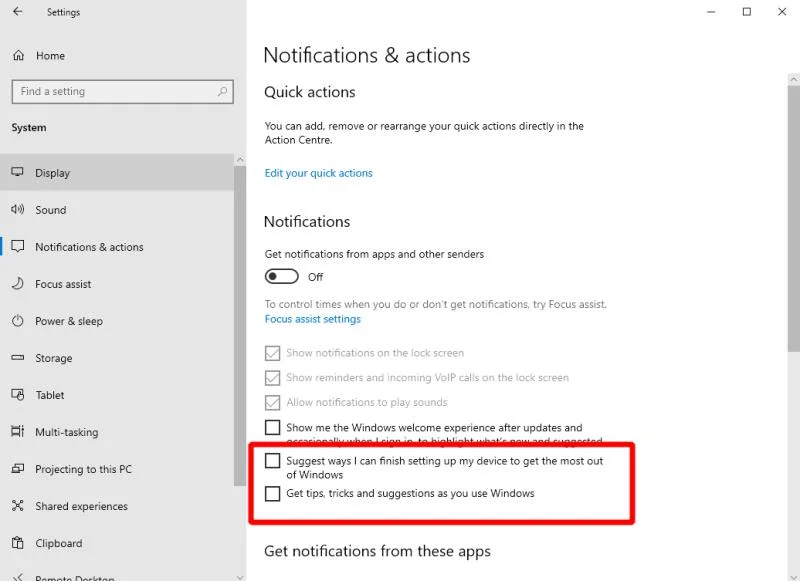The height and width of the screenshot is (581, 800).
Task: Toggle Allow notifications to play sounds
Action: (x=272, y=402)
